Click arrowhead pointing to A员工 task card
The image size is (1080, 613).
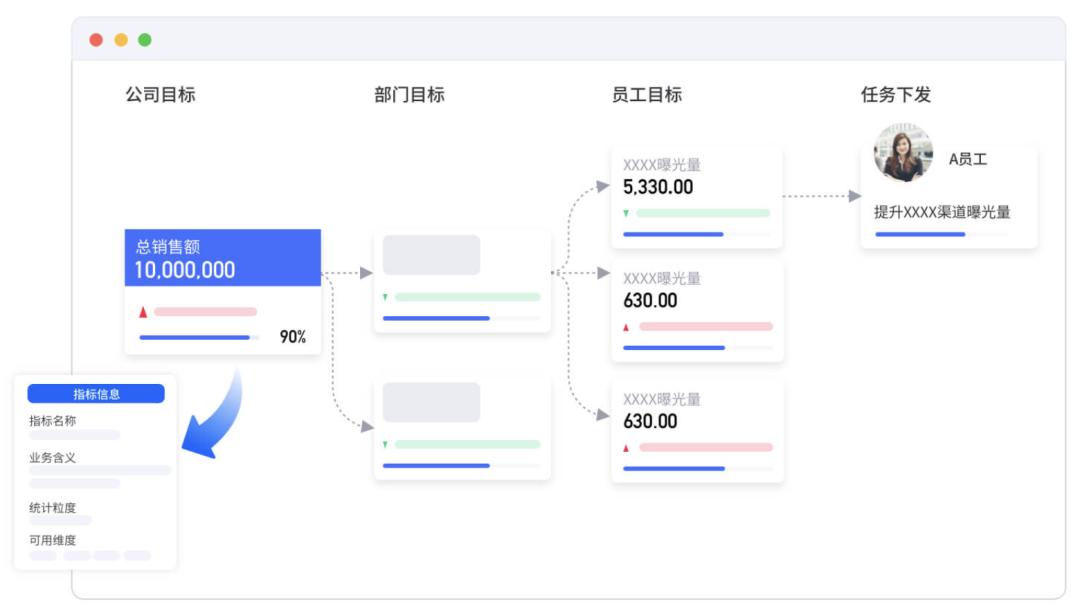pos(854,196)
